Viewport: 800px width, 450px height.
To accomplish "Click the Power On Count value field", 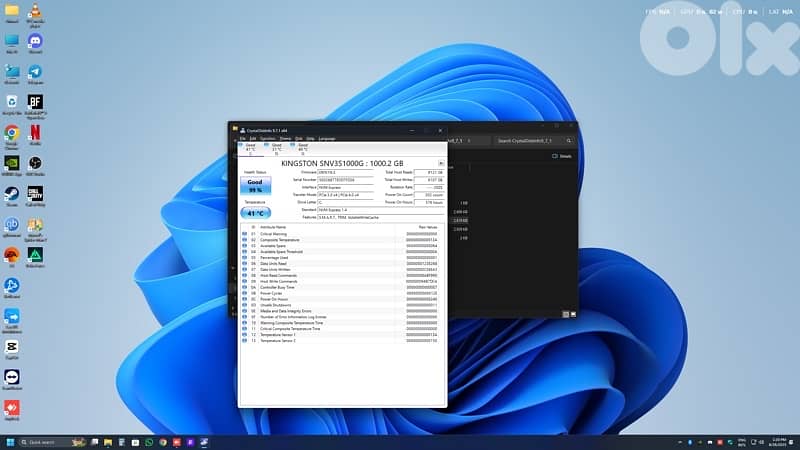I will (x=428, y=195).
